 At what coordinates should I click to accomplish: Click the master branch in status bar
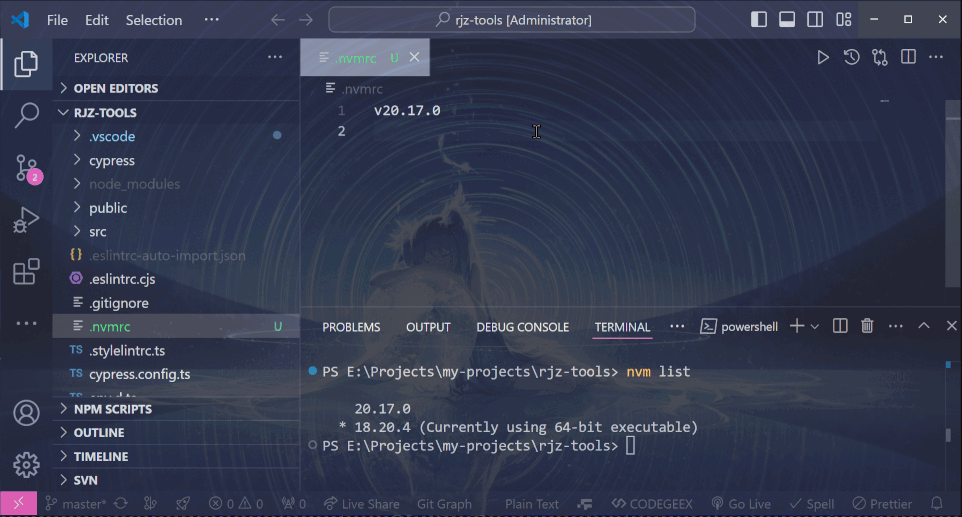point(76,504)
